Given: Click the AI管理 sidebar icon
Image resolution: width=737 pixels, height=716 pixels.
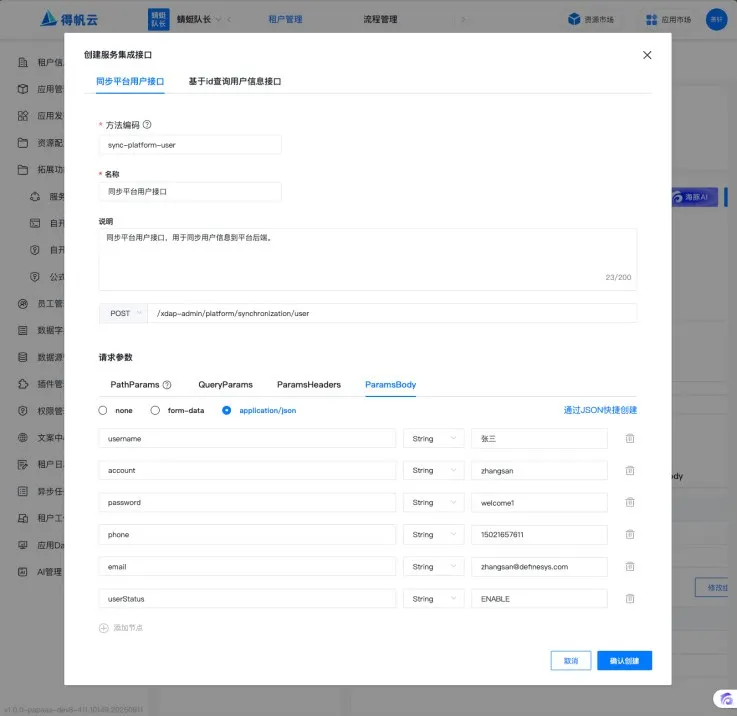Looking at the screenshot, I should pos(23,572).
